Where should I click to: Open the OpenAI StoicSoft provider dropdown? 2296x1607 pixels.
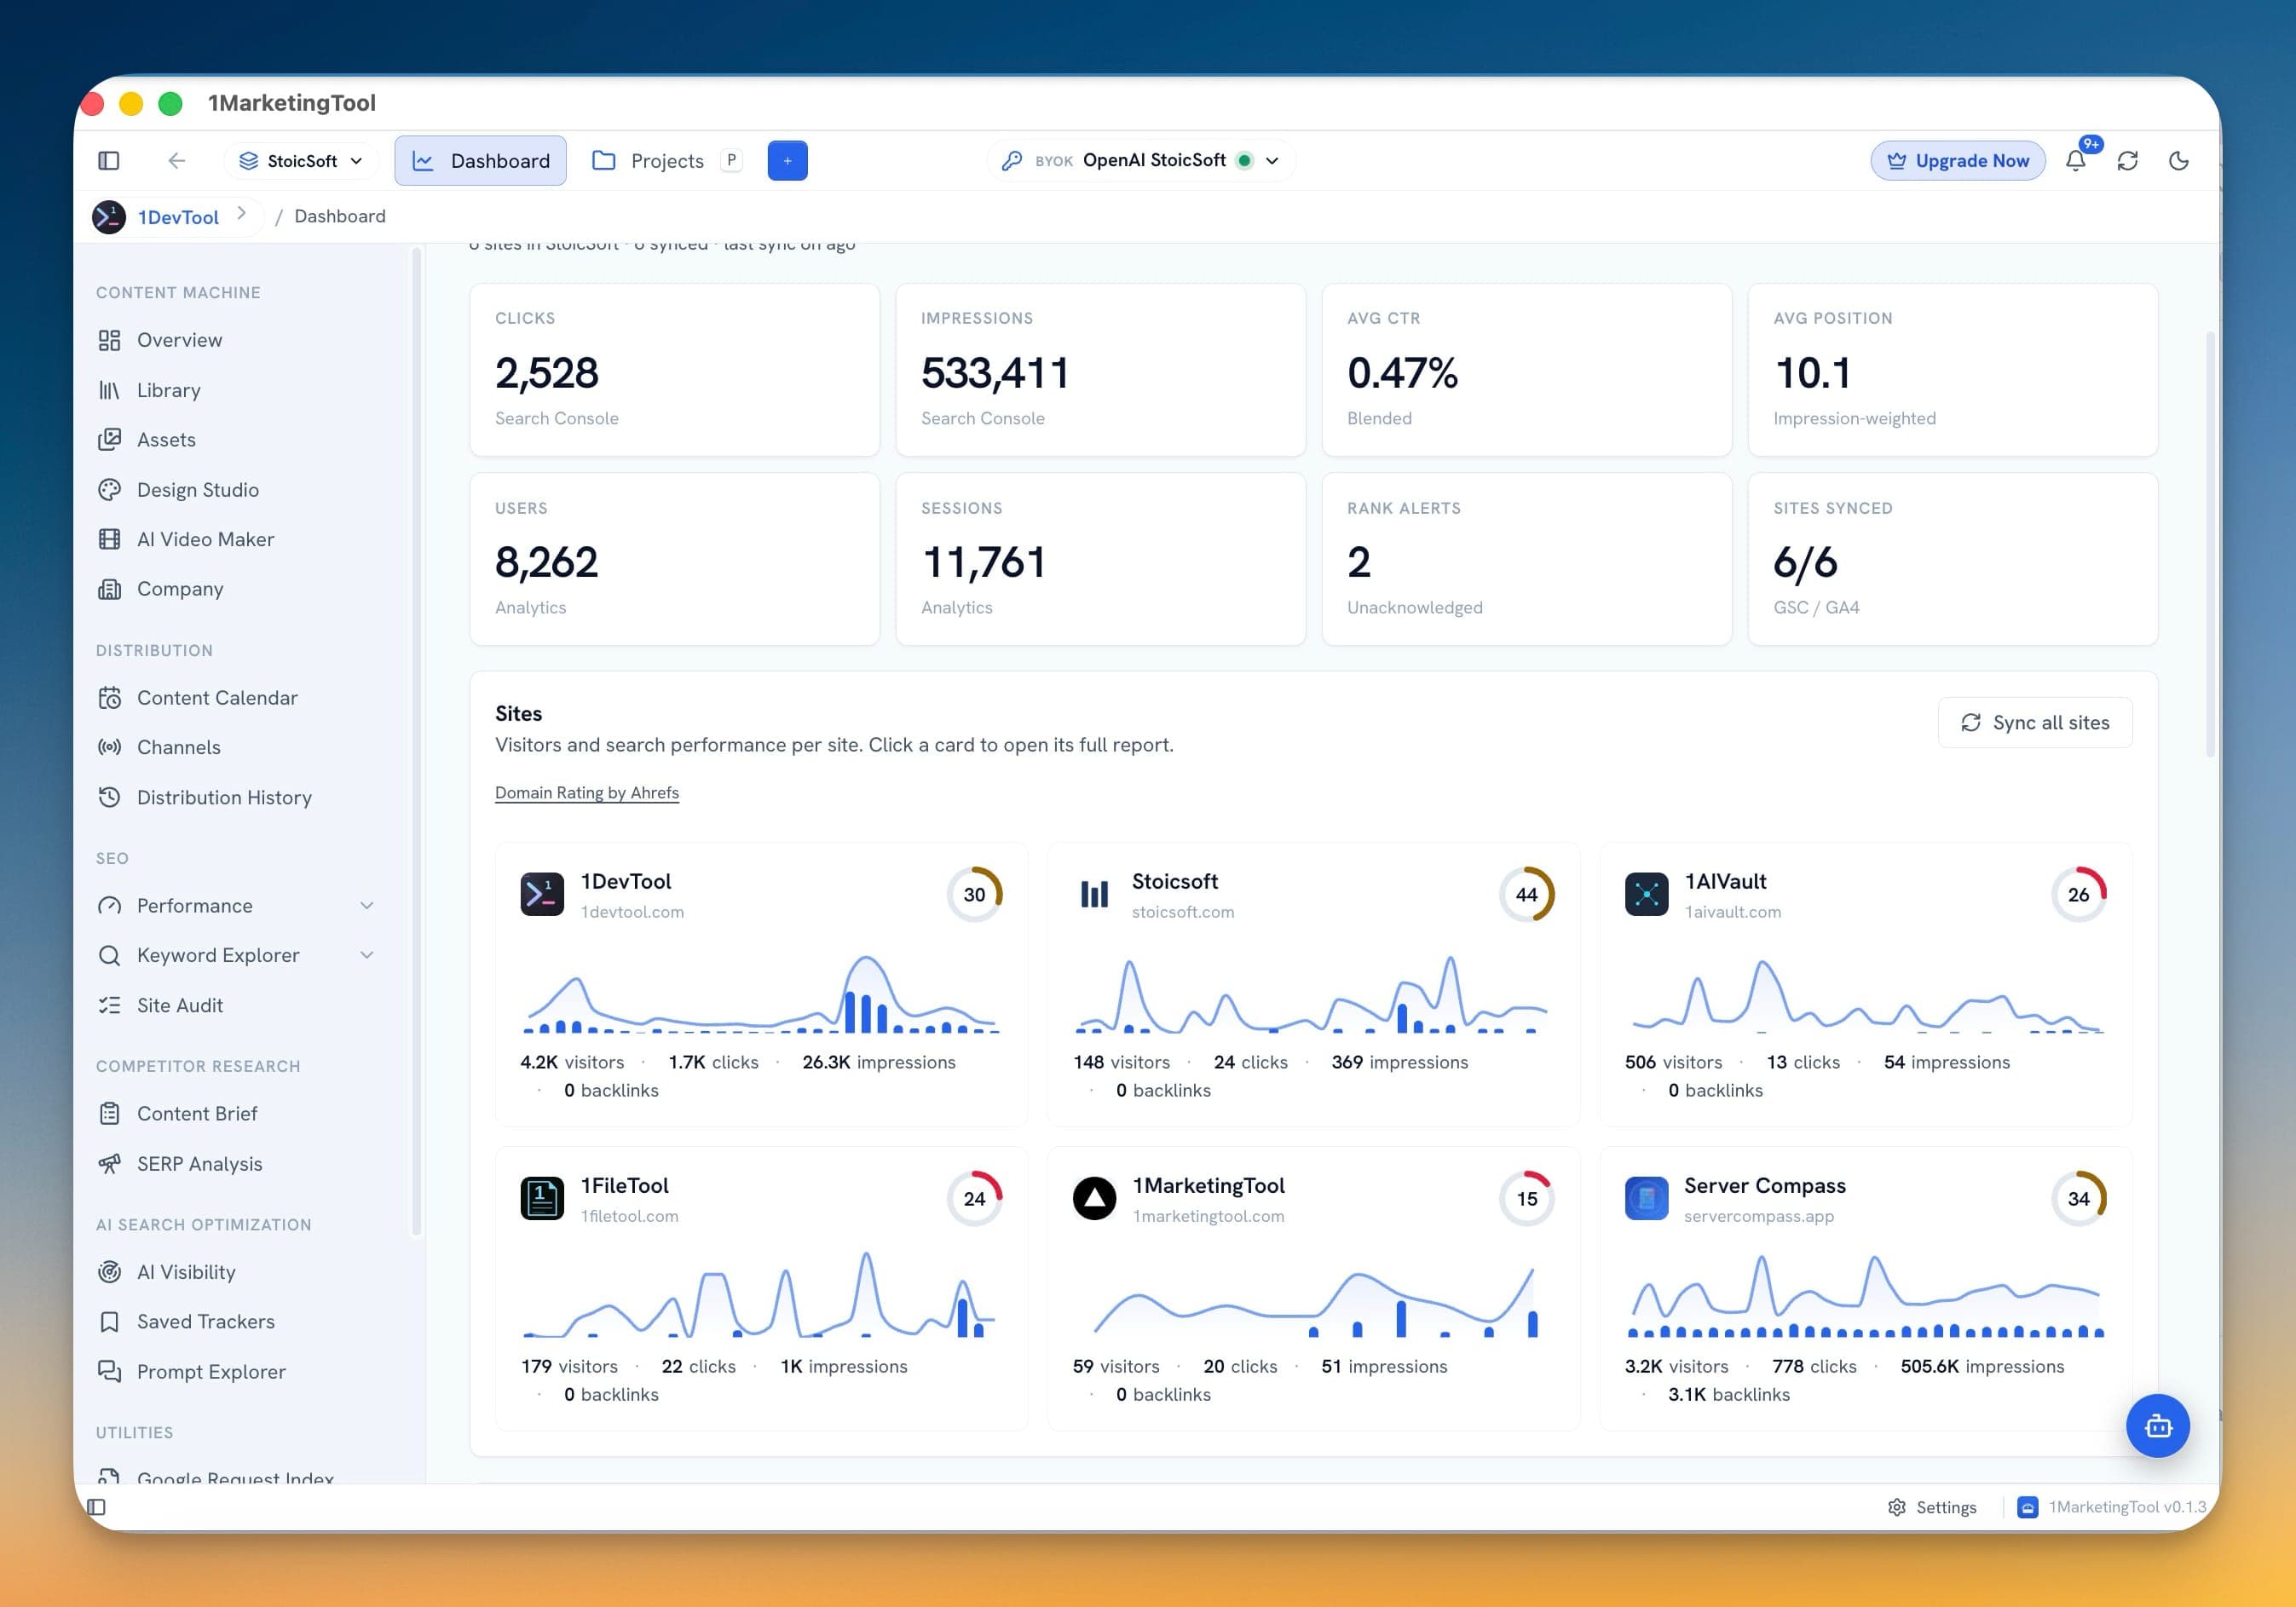click(1142, 161)
